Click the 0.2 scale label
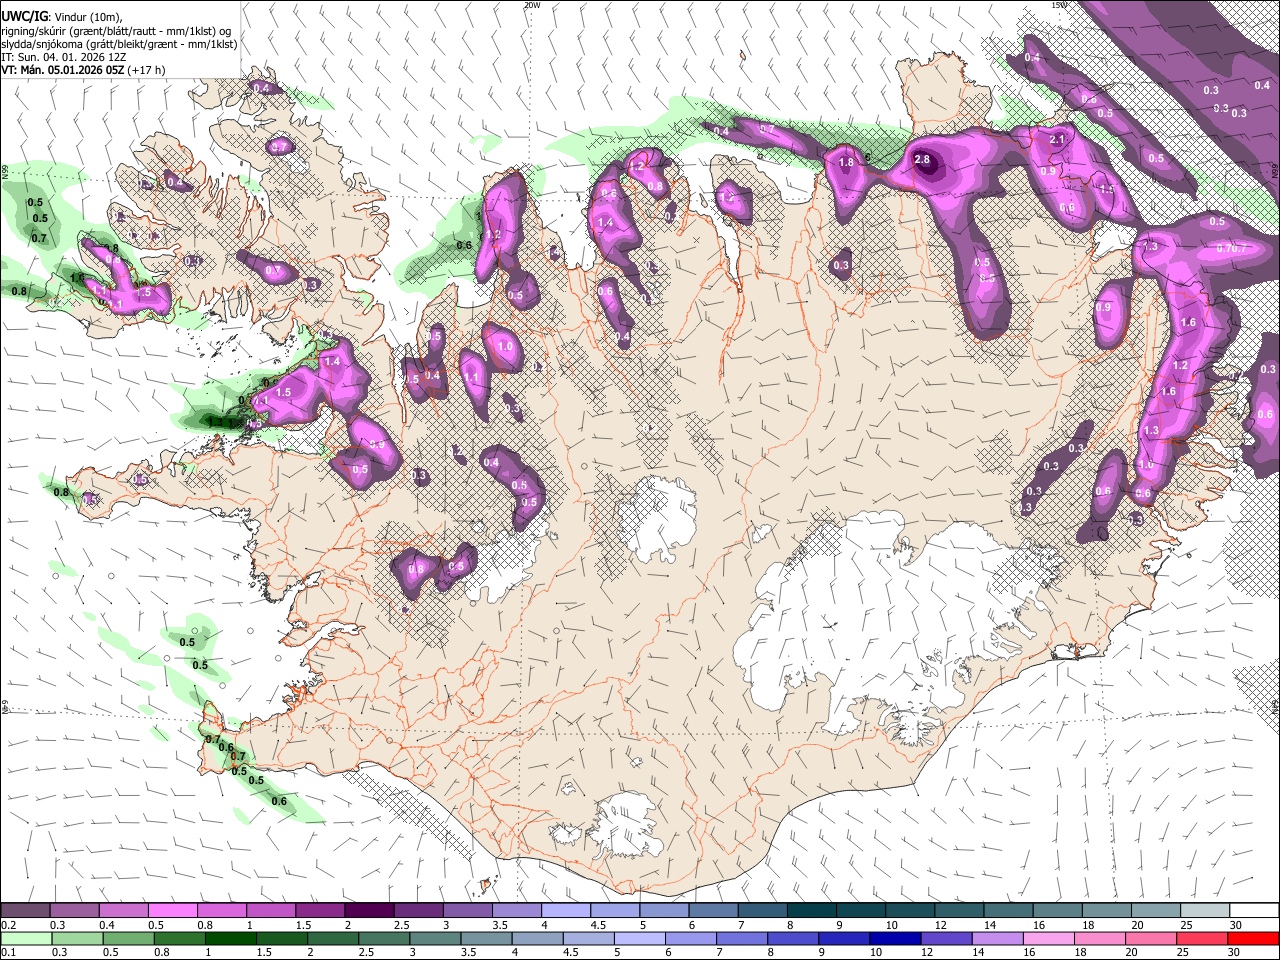1280x960 pixels. point(8,925)
